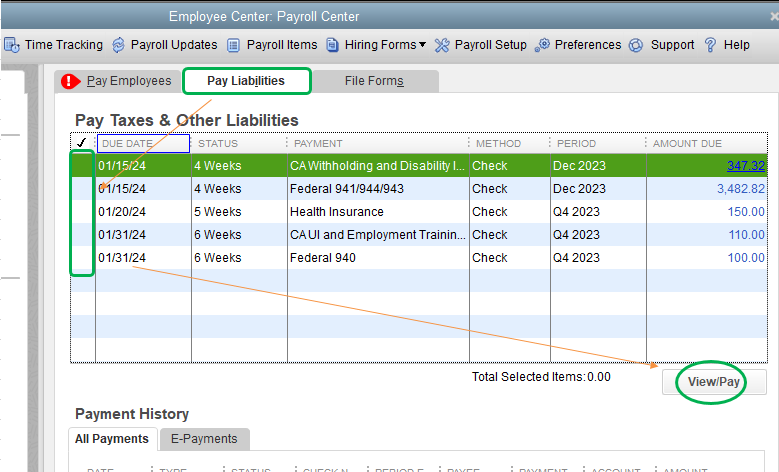Open the 110.00 amount due link
The width and height of the screenshot is (779, 472).
[x=746, y=235]
